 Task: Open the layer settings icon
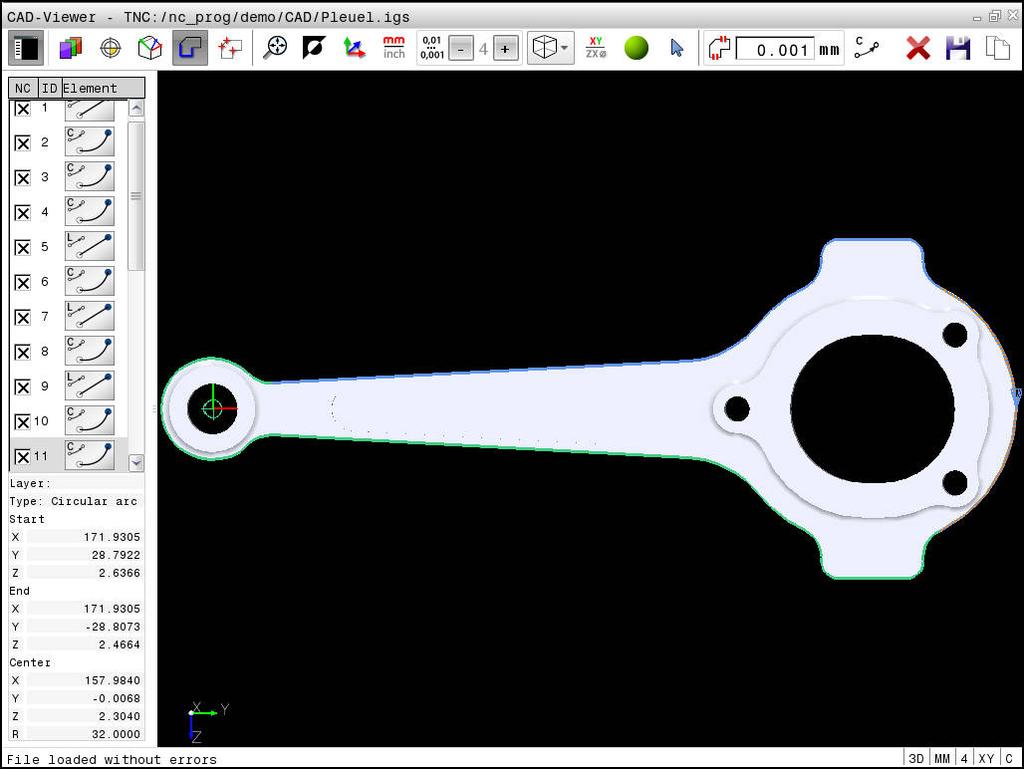point(71,48)
